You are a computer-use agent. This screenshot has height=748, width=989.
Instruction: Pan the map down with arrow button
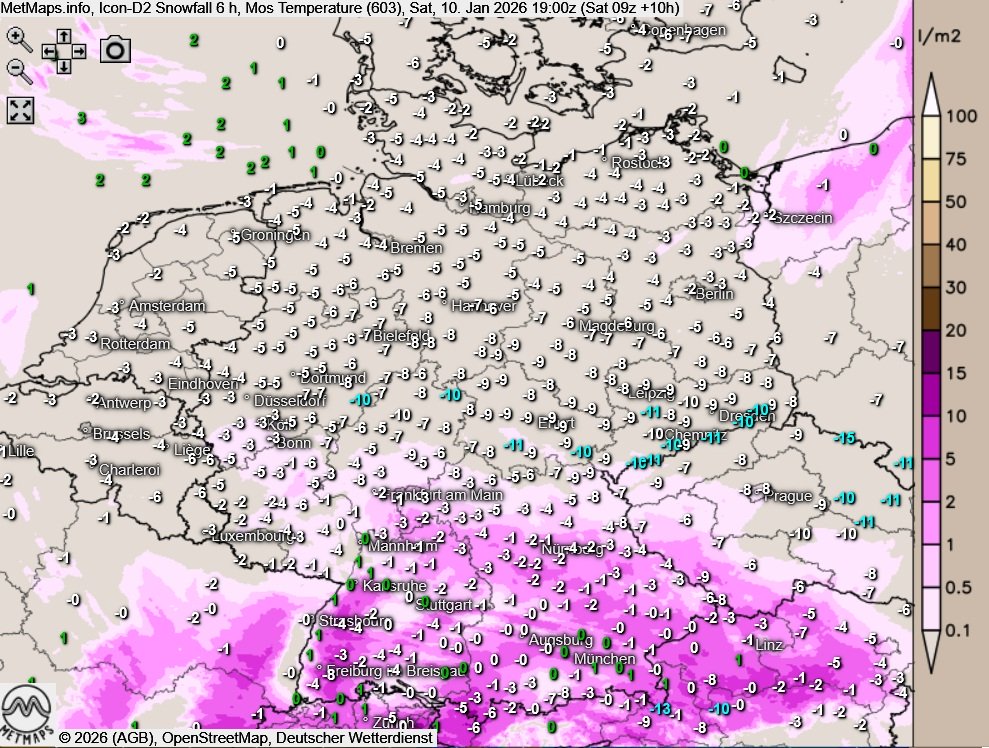click(x=64, y=67)
